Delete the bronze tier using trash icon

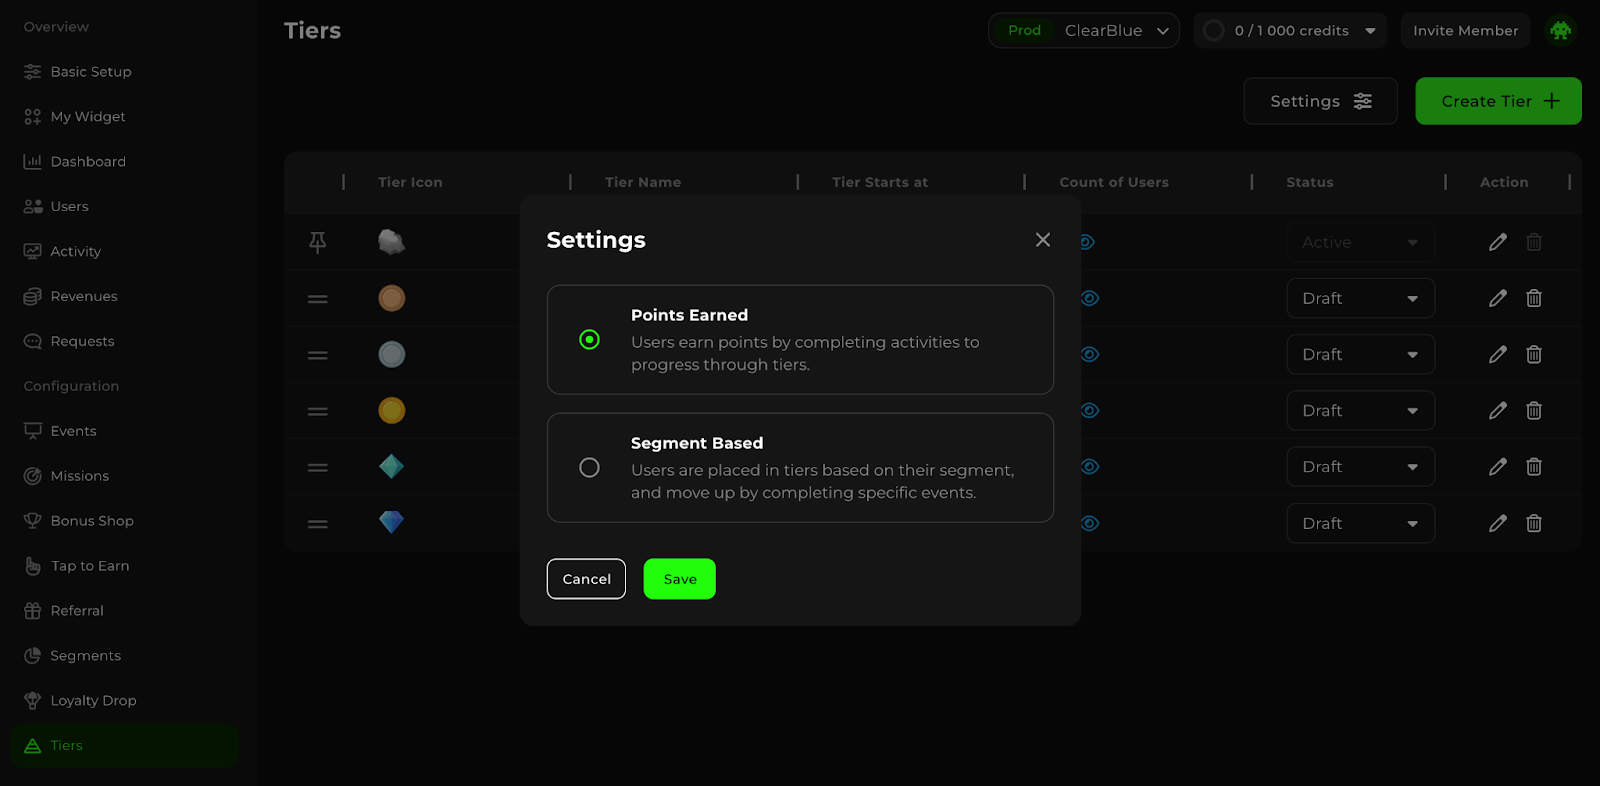click(x=1534, y=298)
